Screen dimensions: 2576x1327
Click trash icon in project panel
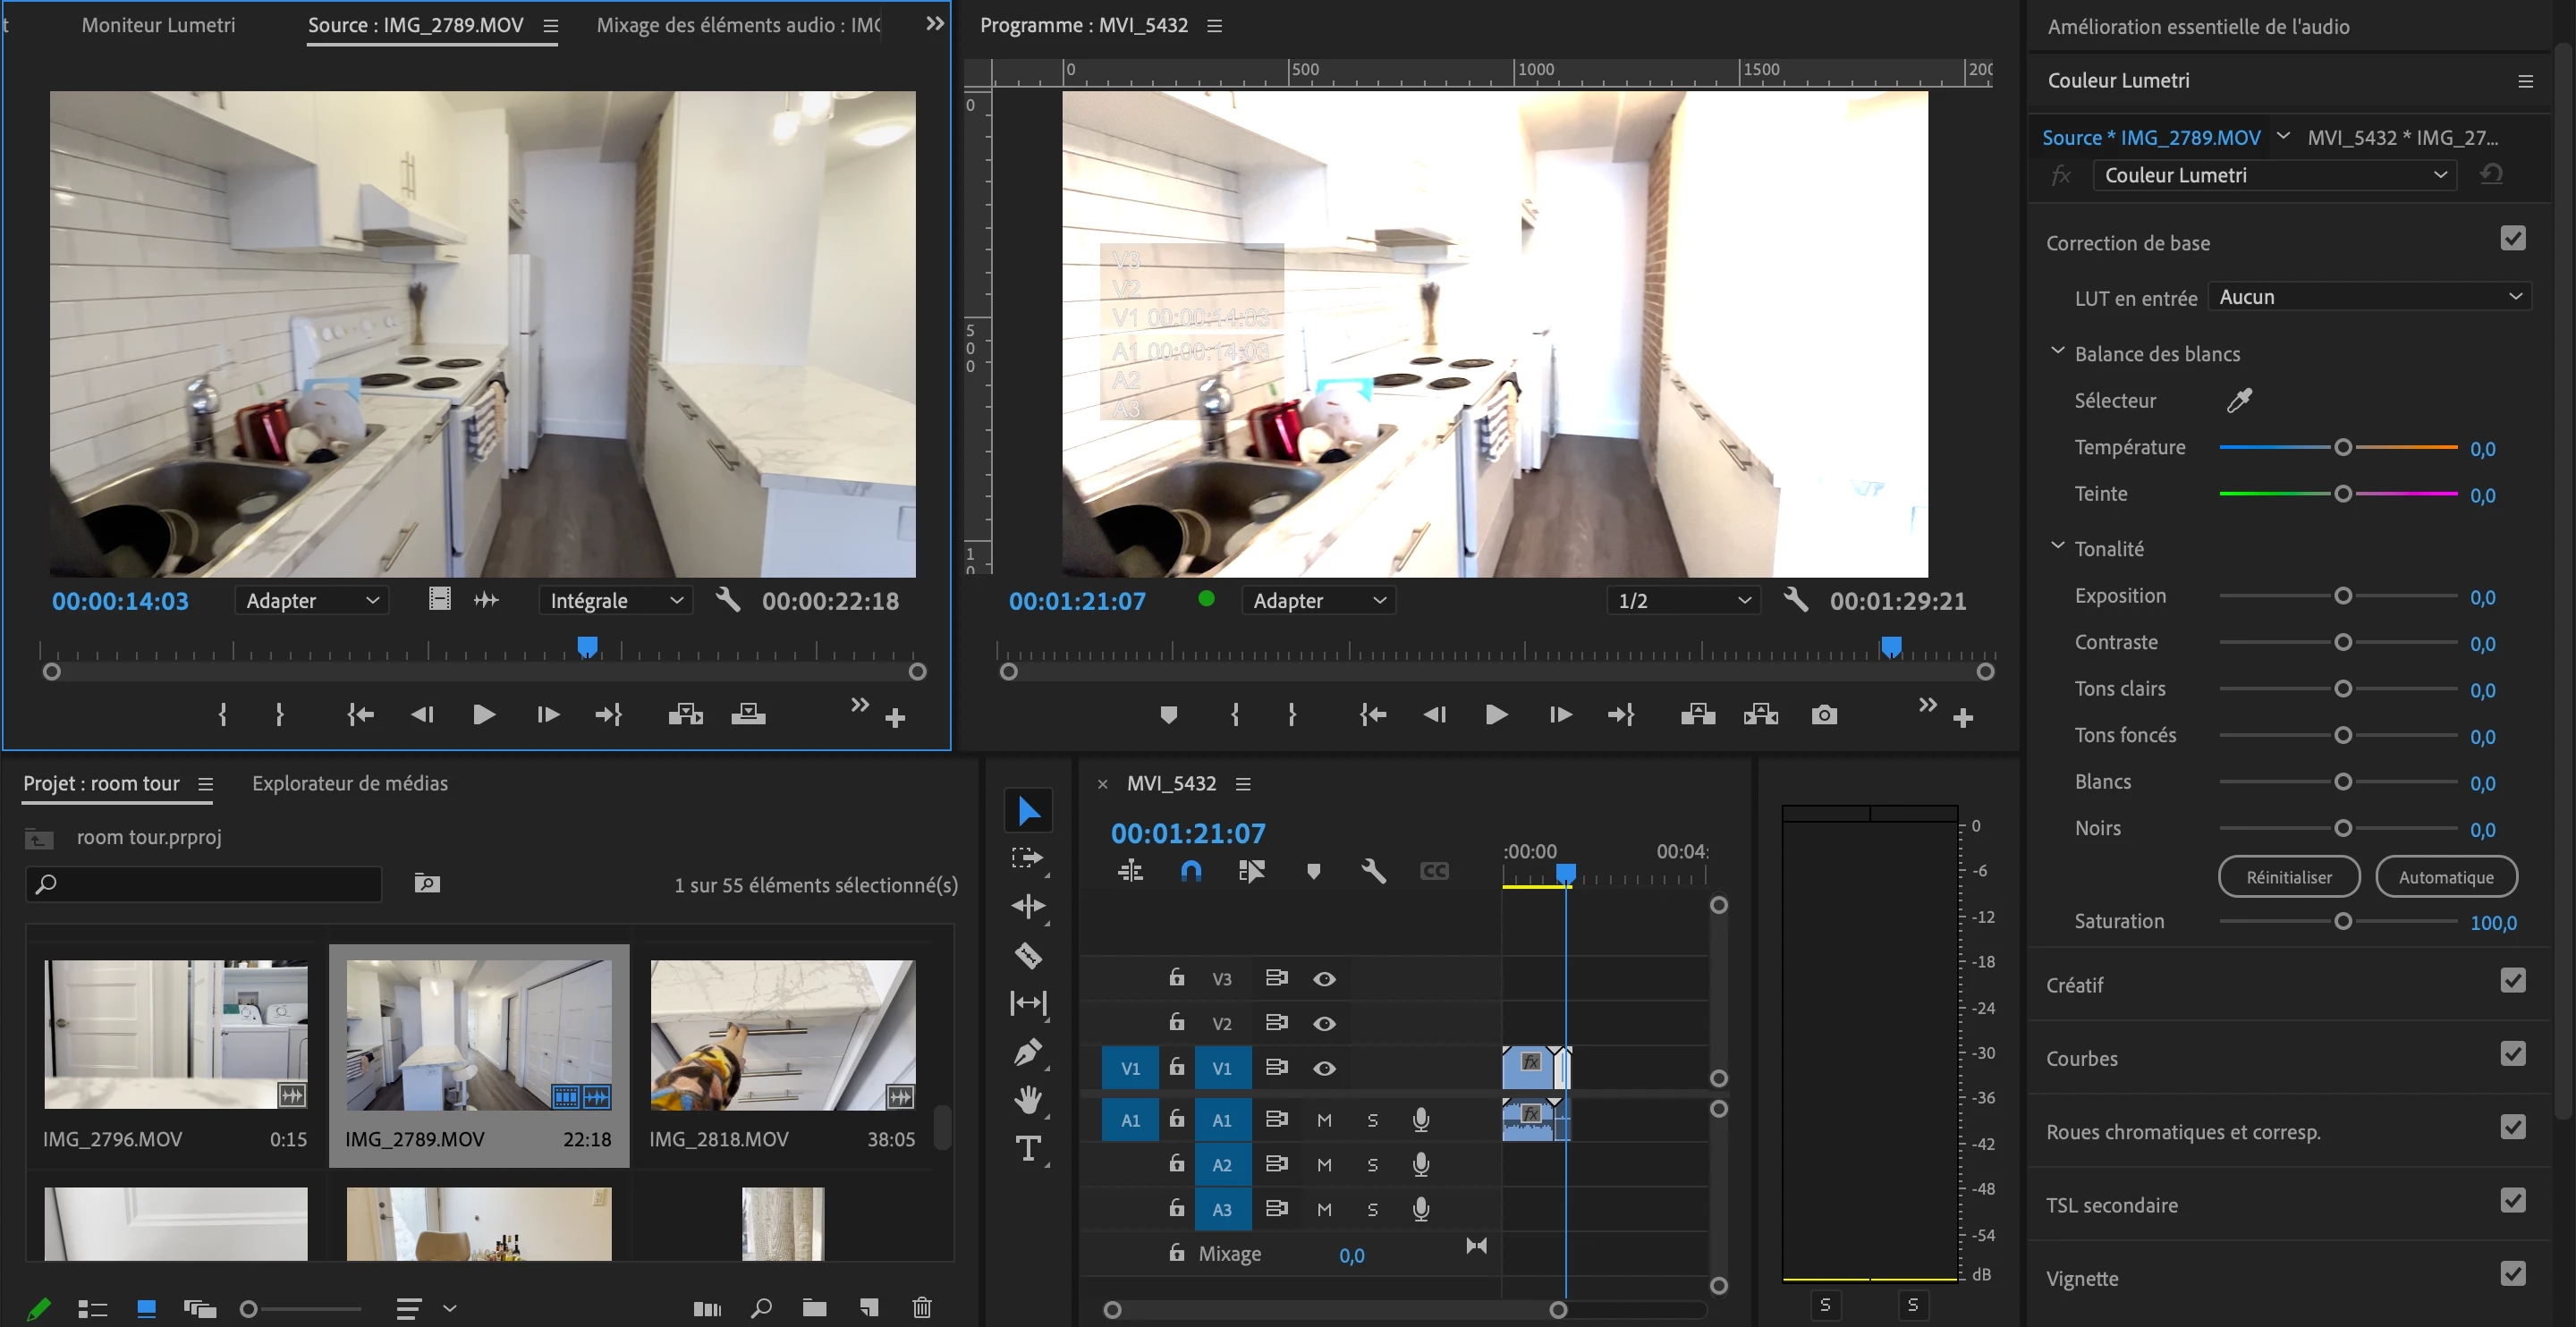pos(922,1307)
